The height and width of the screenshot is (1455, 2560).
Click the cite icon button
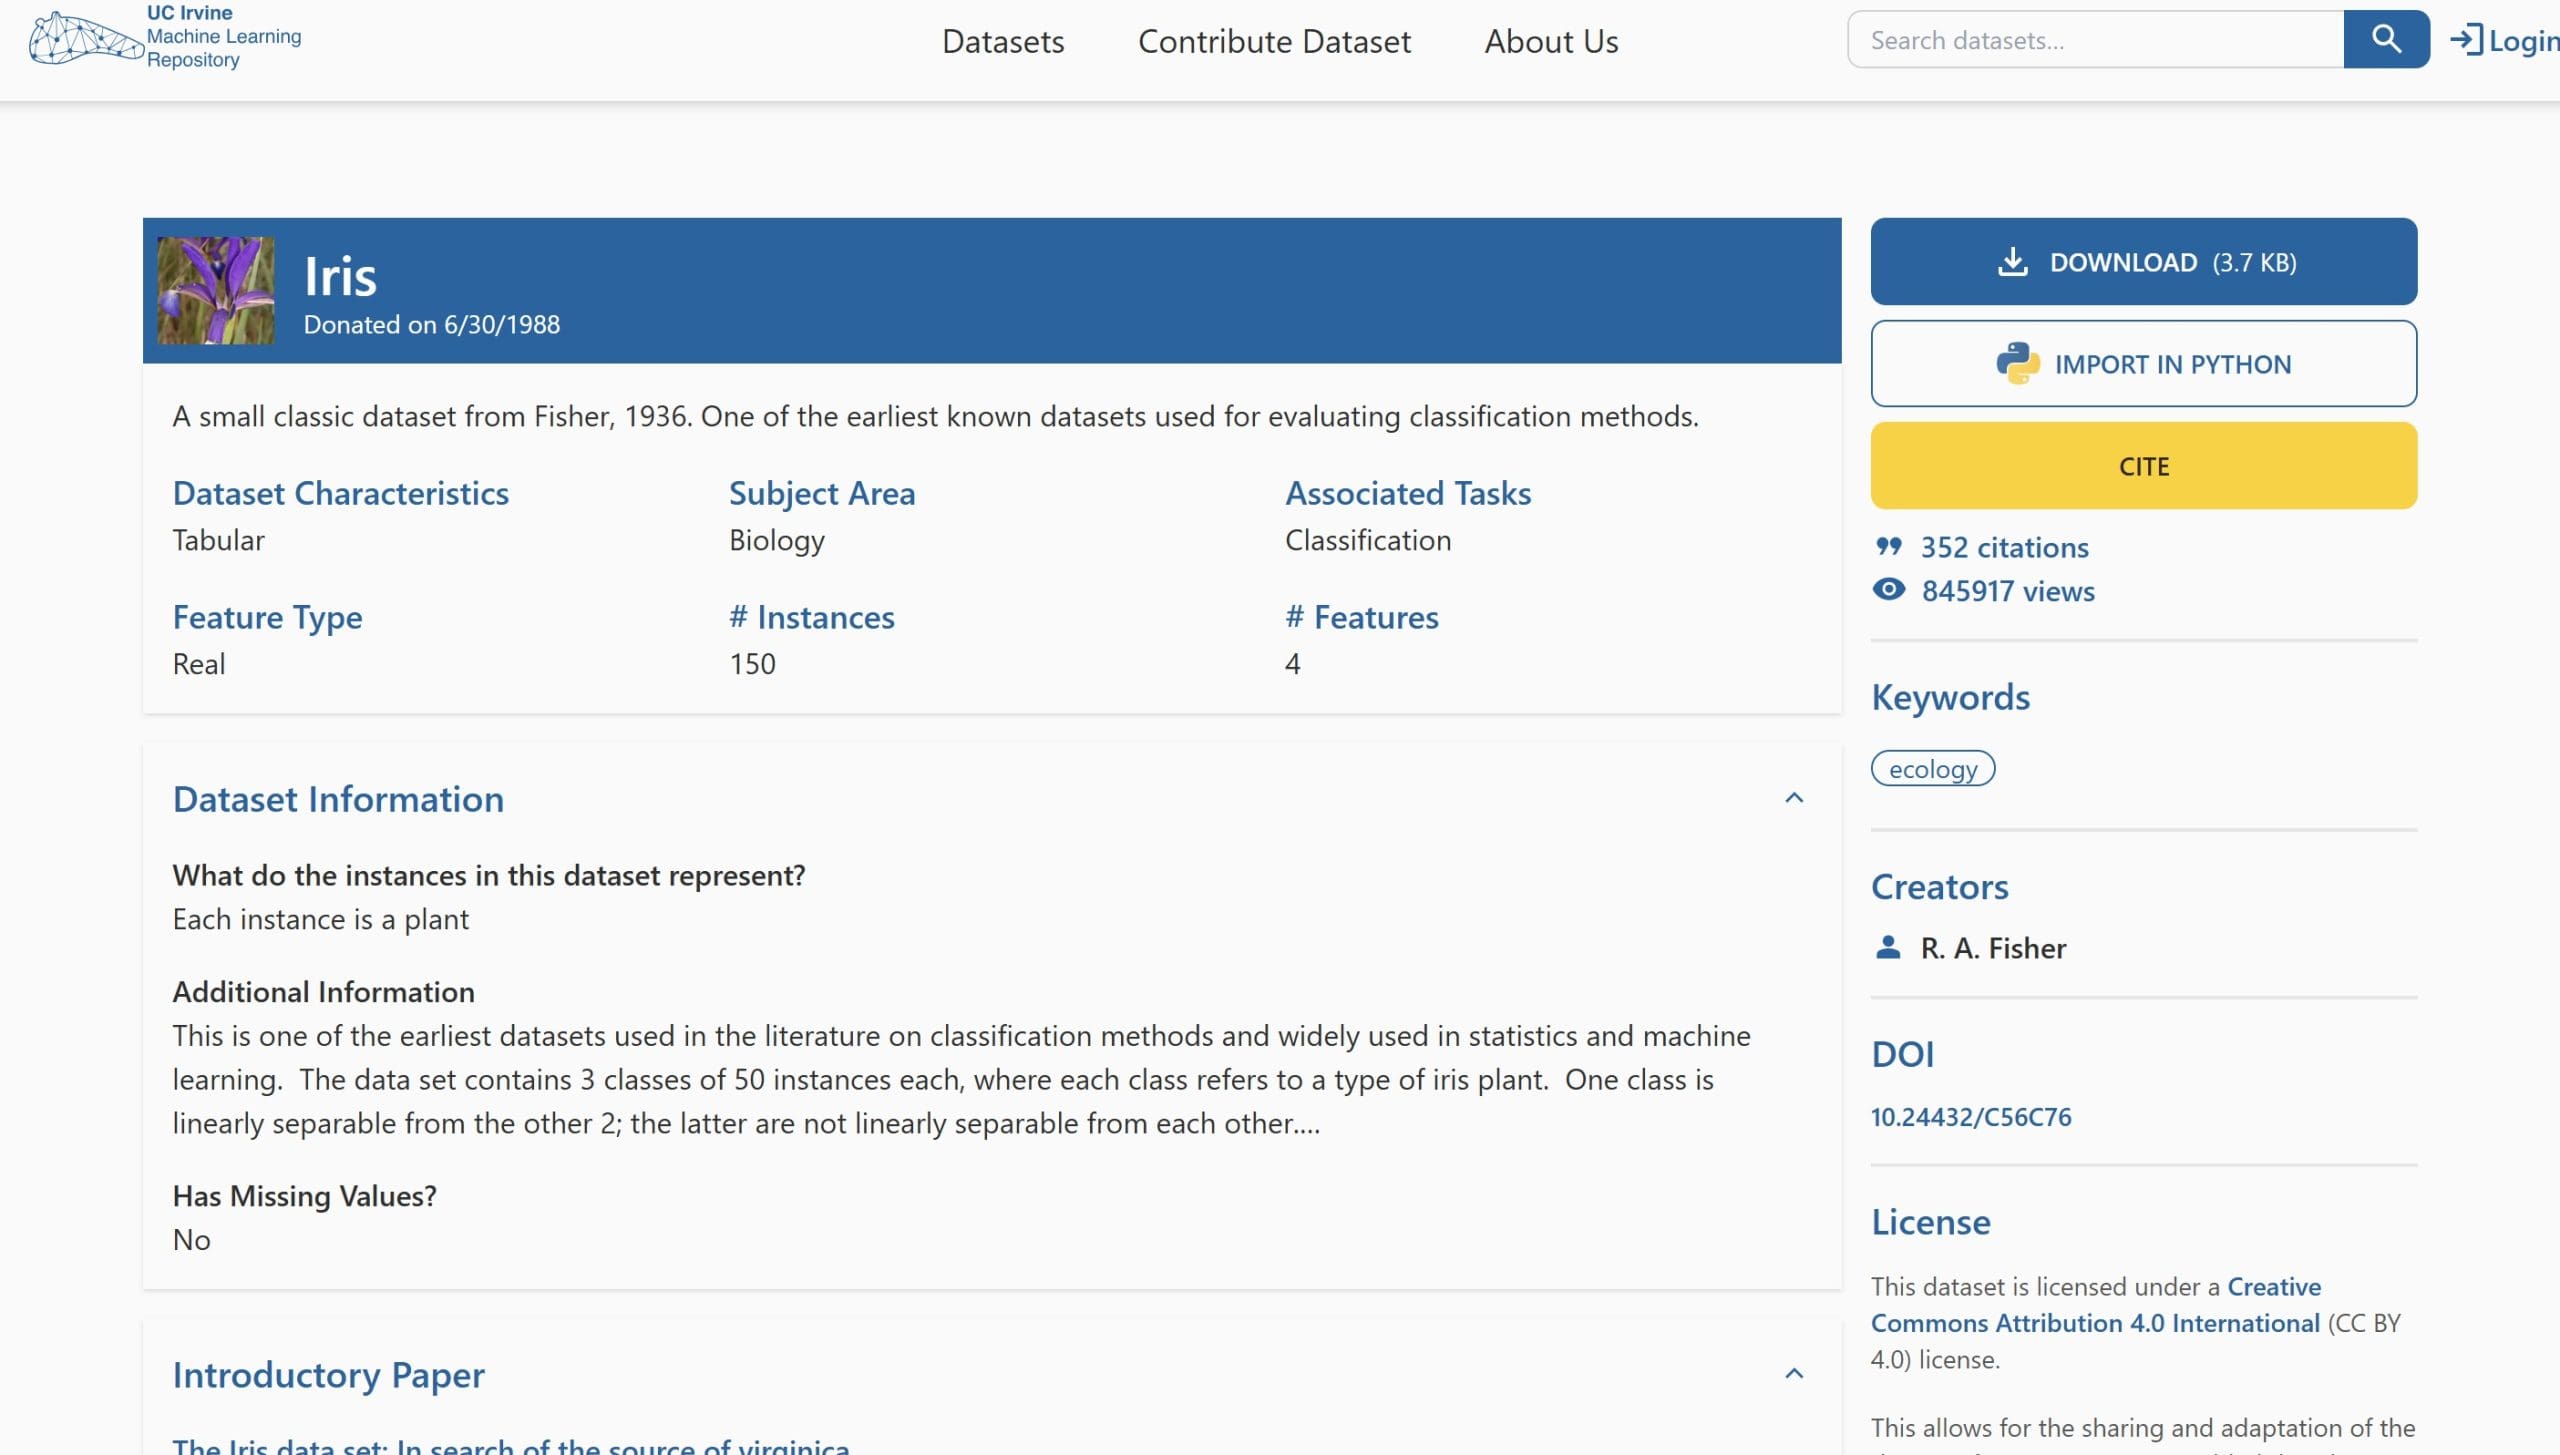tap(2143, 466)
